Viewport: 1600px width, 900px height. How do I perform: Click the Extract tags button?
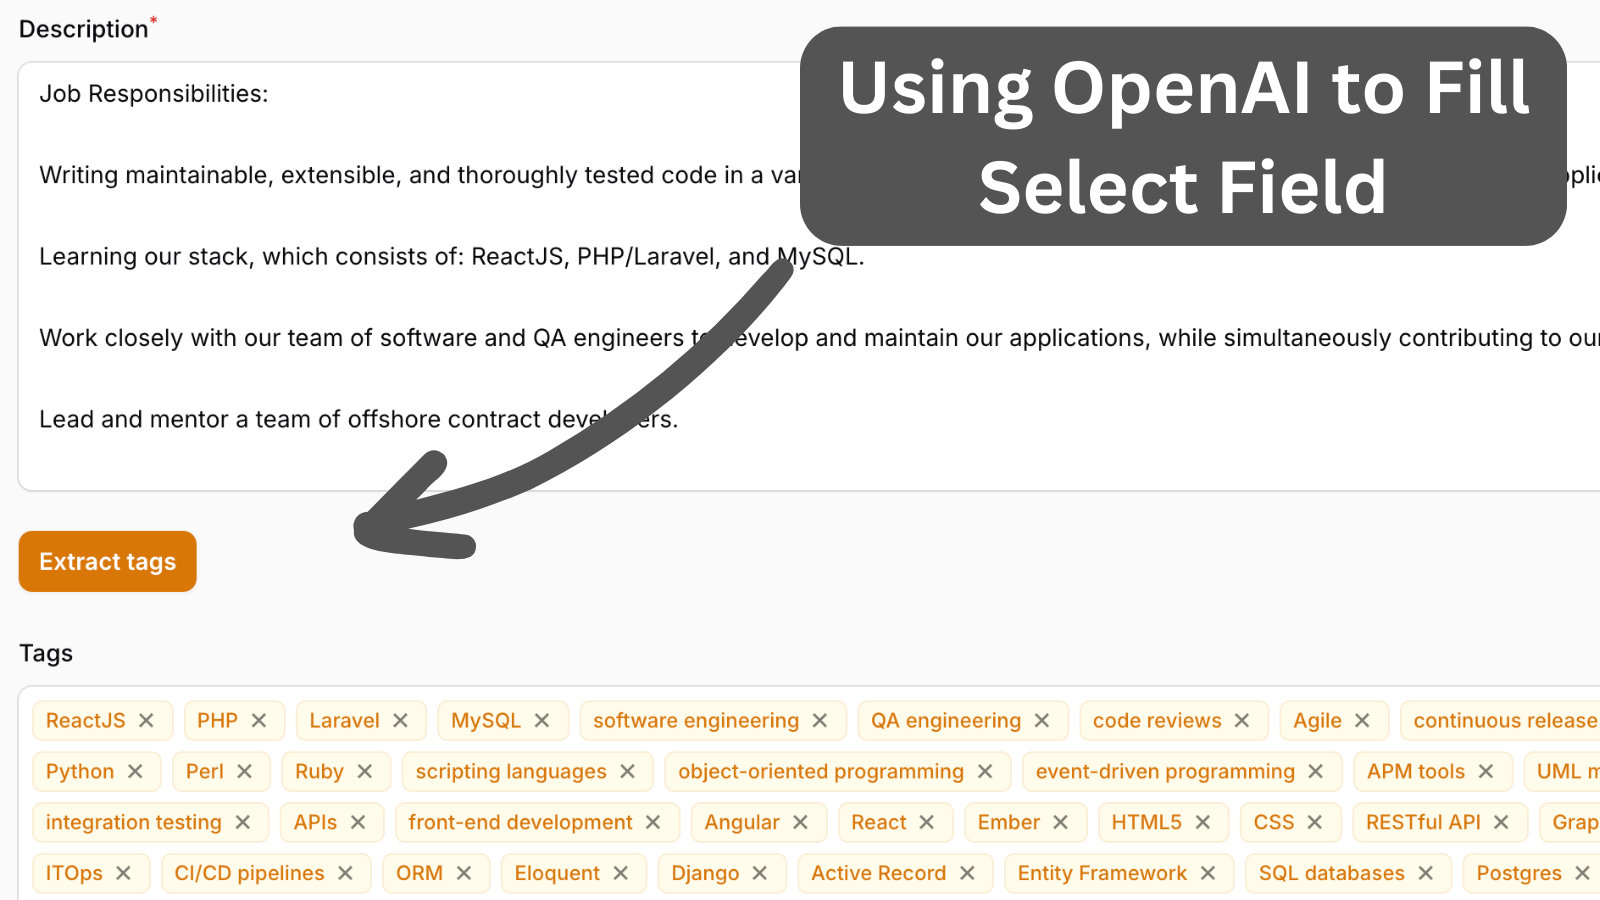pos(107,561)
